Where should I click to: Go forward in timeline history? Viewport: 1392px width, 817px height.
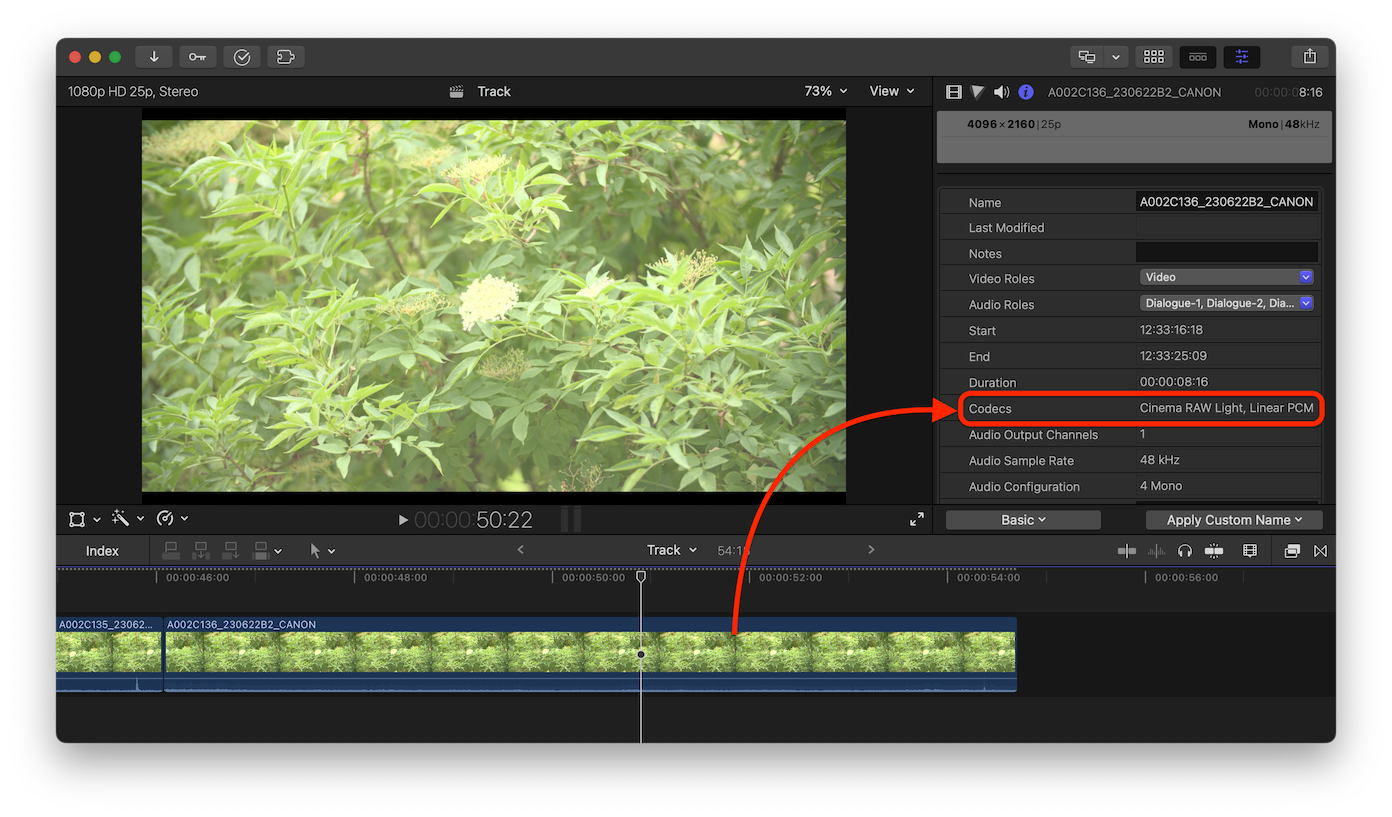(x=871, y=550)
